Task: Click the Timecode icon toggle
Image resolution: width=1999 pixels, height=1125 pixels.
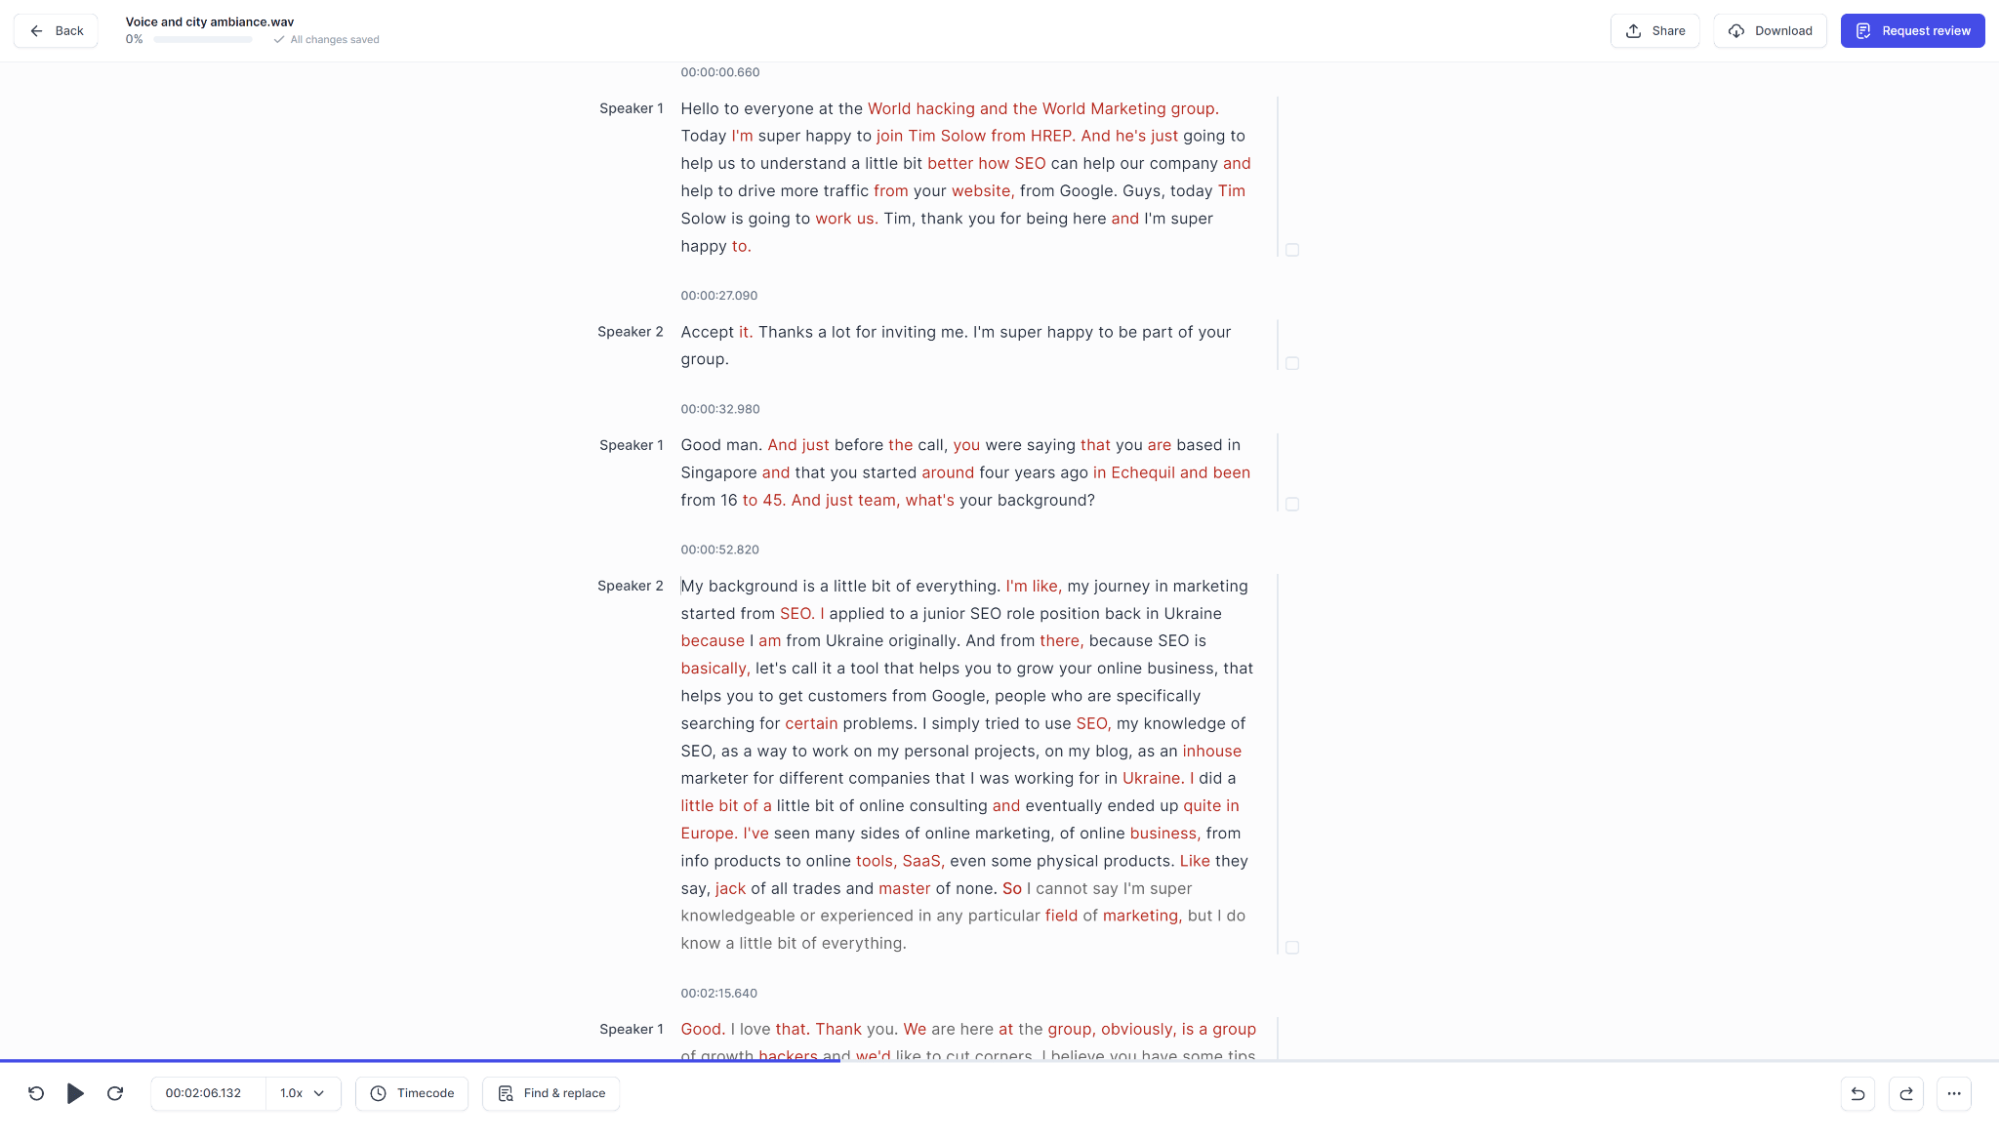Action: [x=379, y=1092]
